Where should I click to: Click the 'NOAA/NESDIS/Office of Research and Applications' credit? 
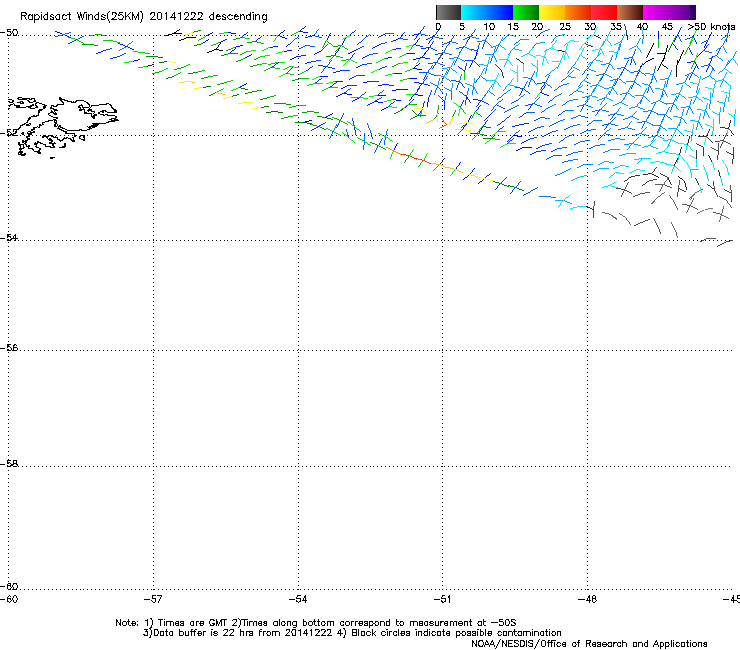click(589, 644)
